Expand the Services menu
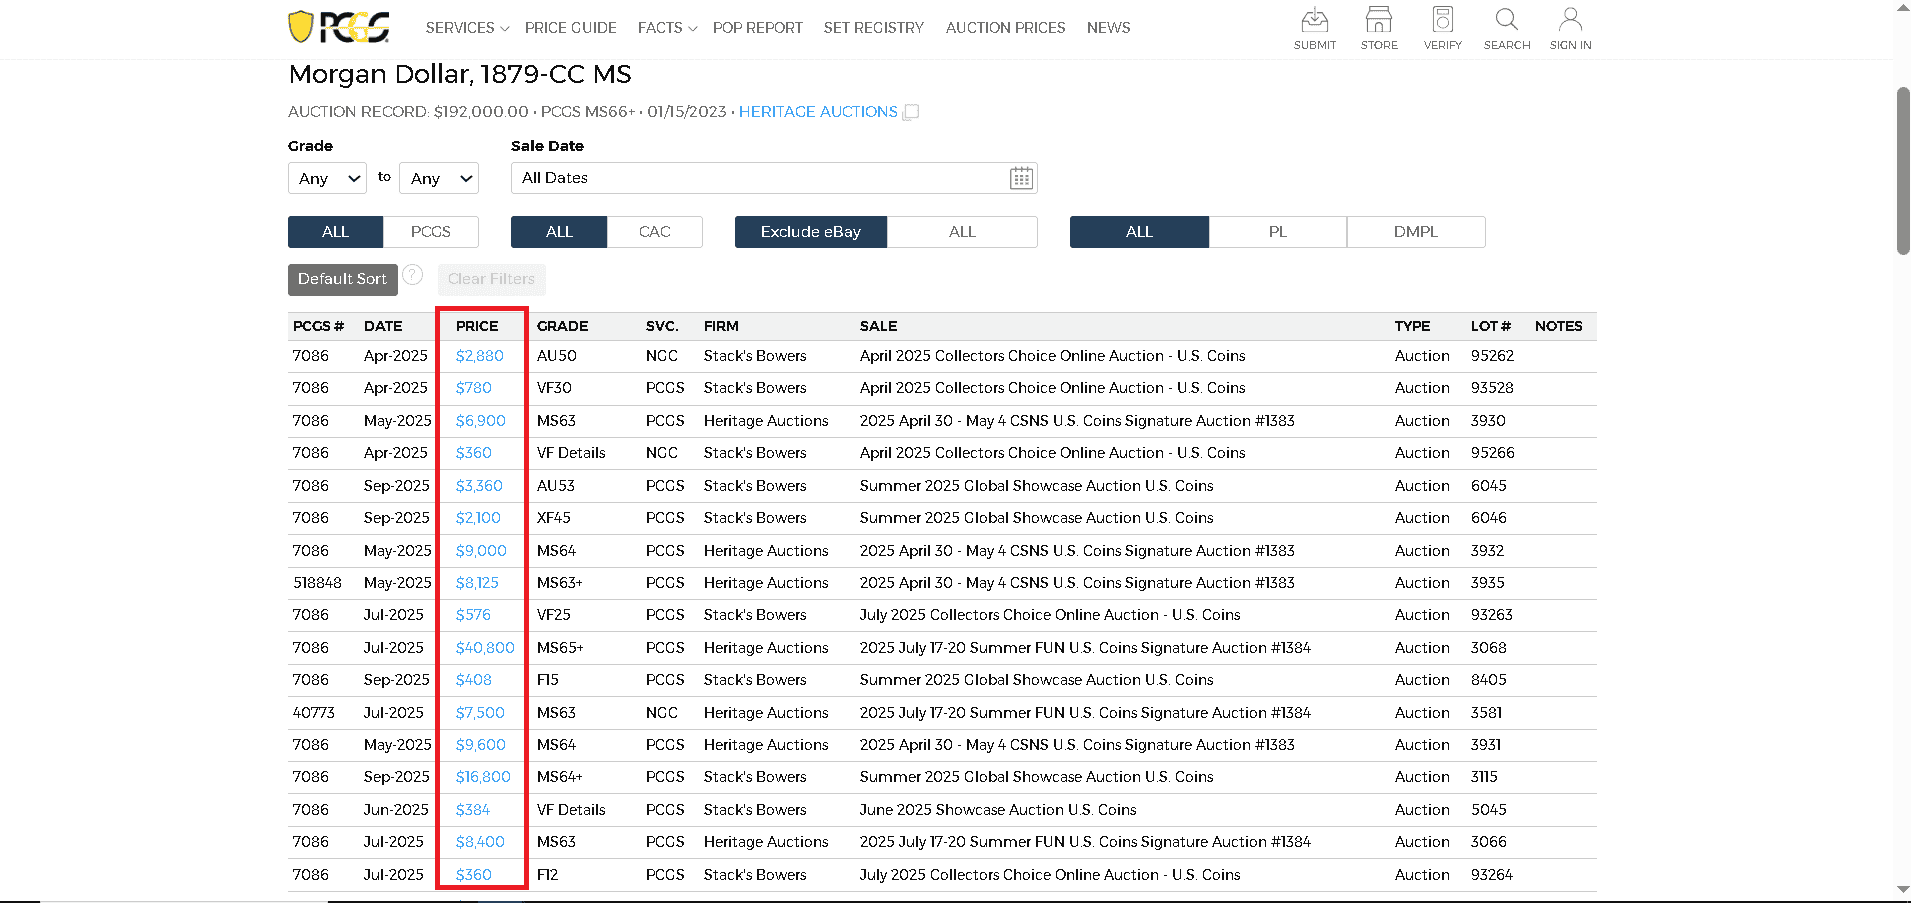1911x903 pixels. [467, 28]
